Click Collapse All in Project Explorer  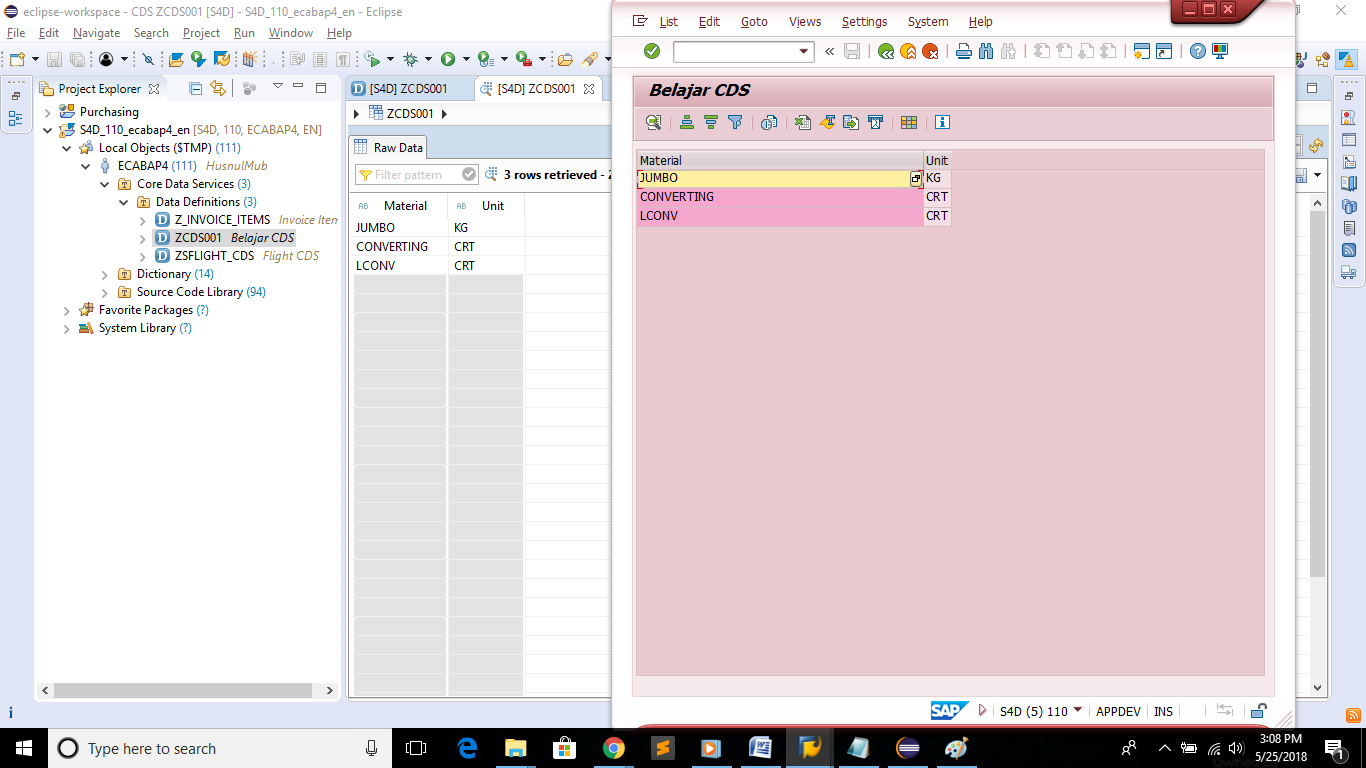195,88
